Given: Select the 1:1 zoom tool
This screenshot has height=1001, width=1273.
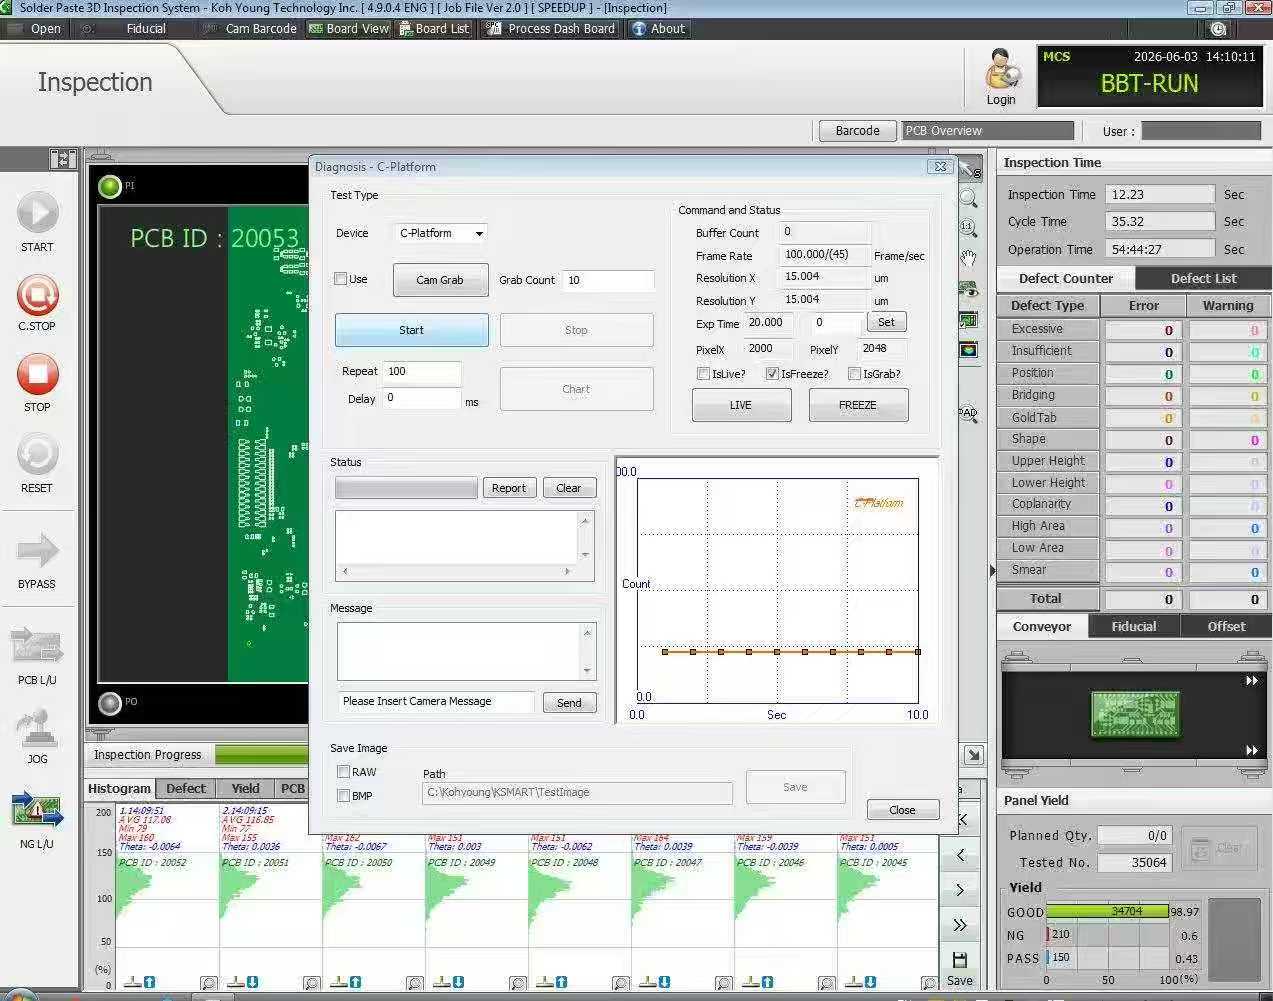Looking at the screenshot, I should 968,228.
